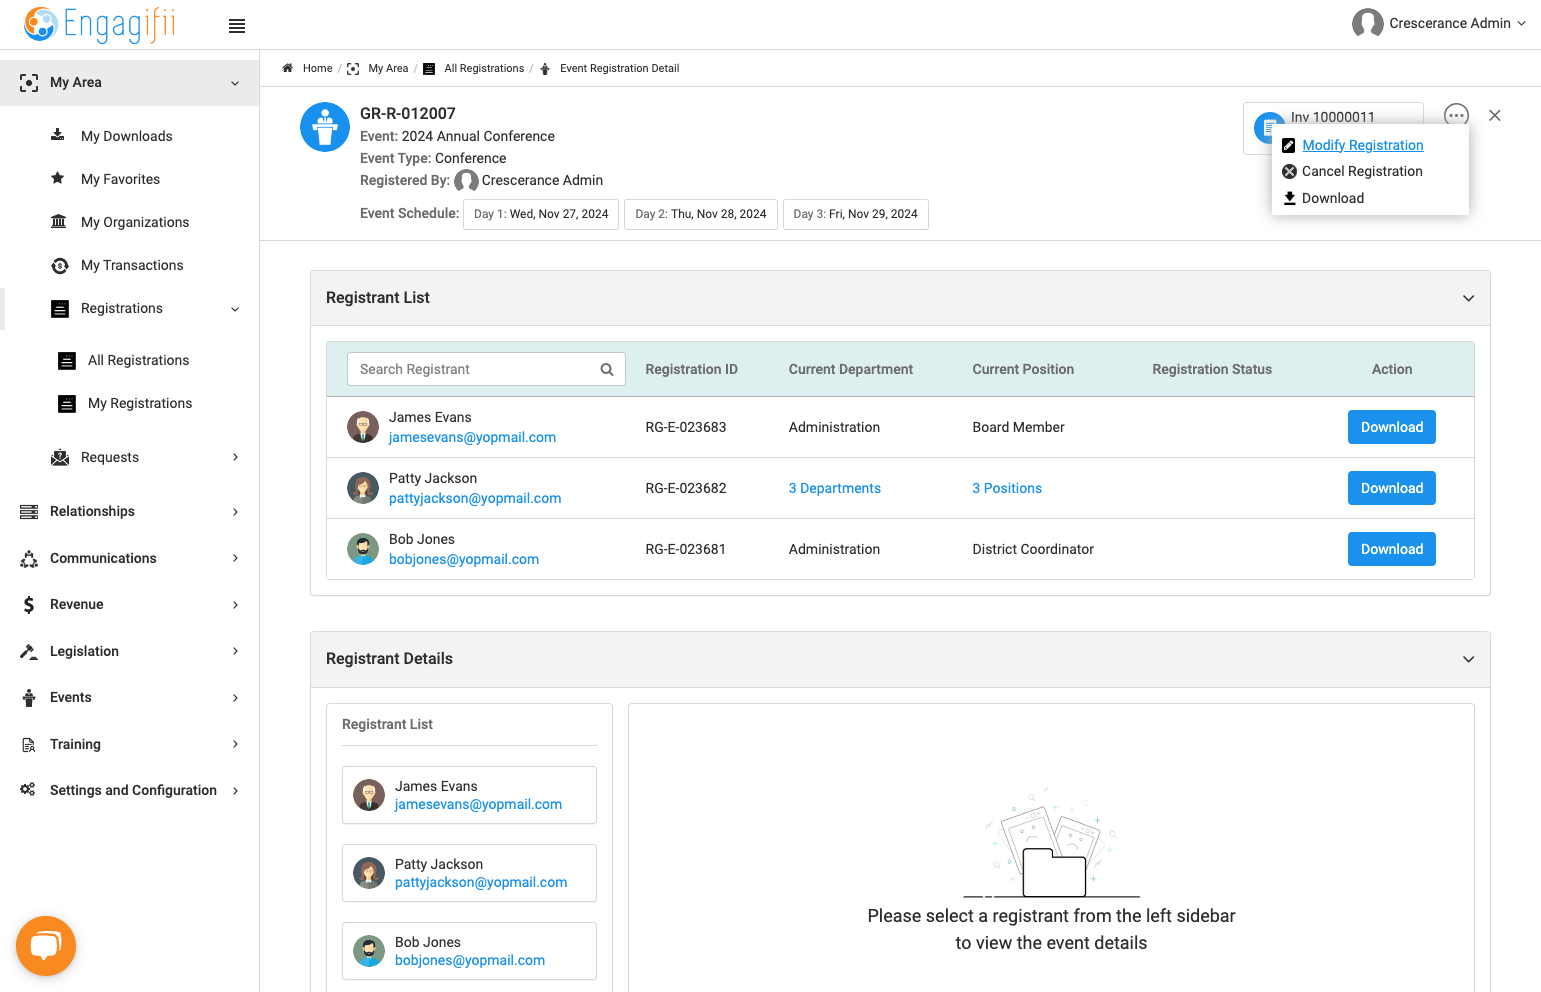Toggle the hamburger menu icon

coord(237,26)
